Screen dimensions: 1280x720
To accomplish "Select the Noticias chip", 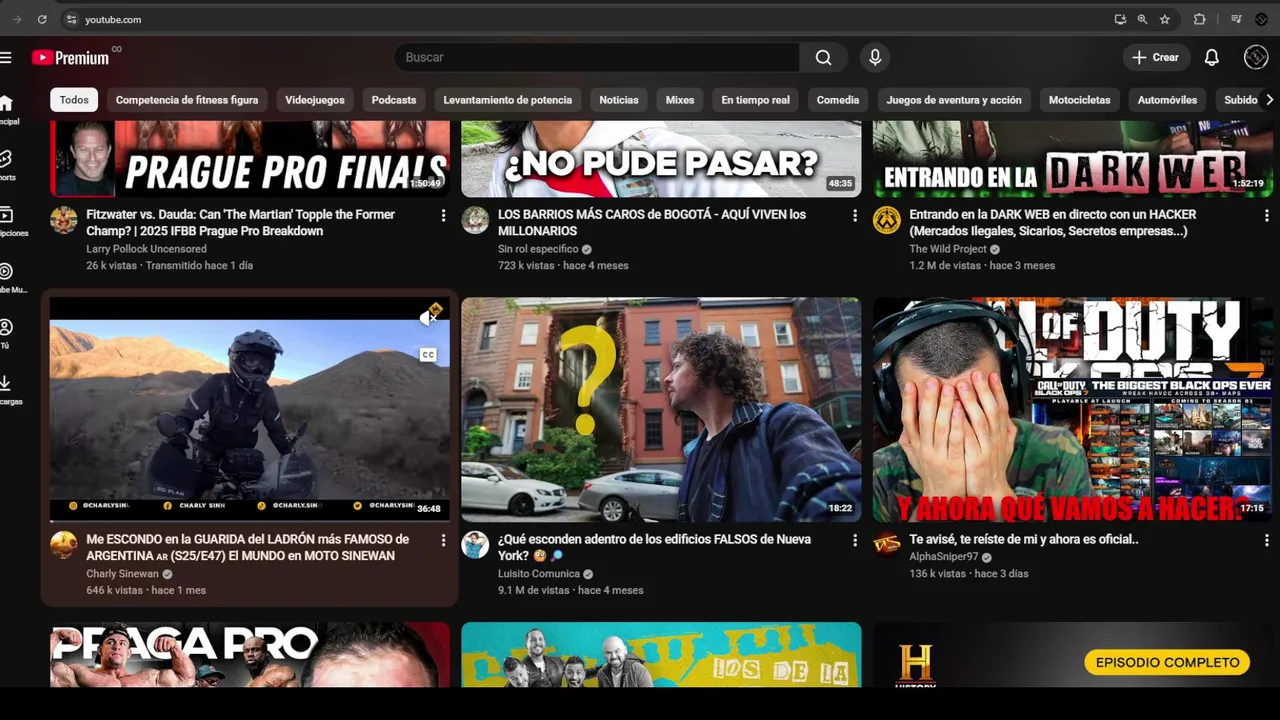I will [619, 100].
